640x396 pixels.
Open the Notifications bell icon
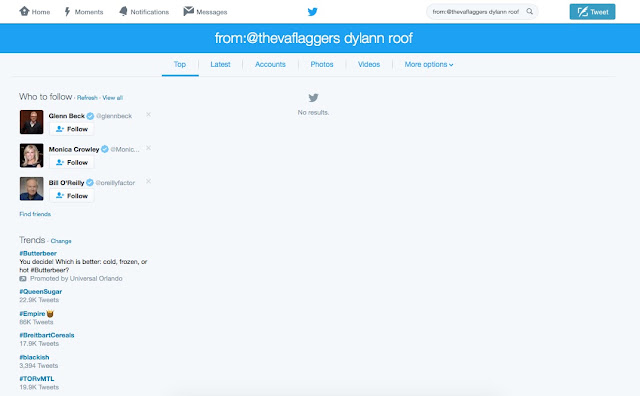pyautogui.click(x=123, y=11)
